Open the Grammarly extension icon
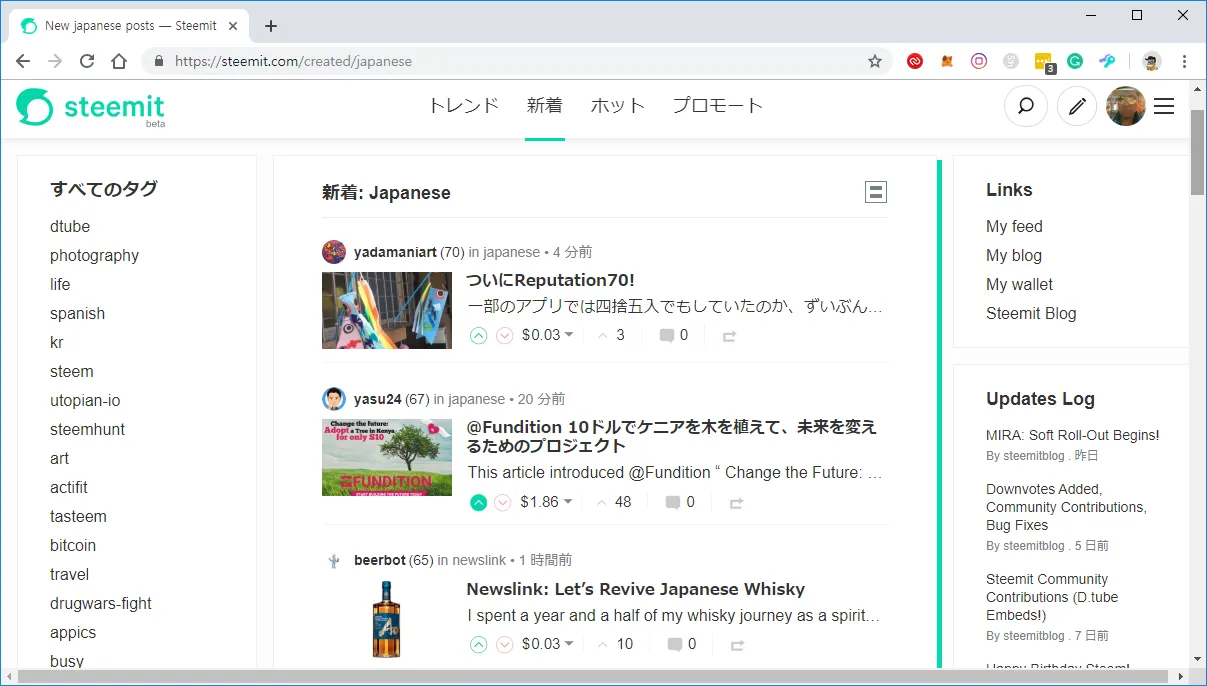 (x=1075, y=61)
